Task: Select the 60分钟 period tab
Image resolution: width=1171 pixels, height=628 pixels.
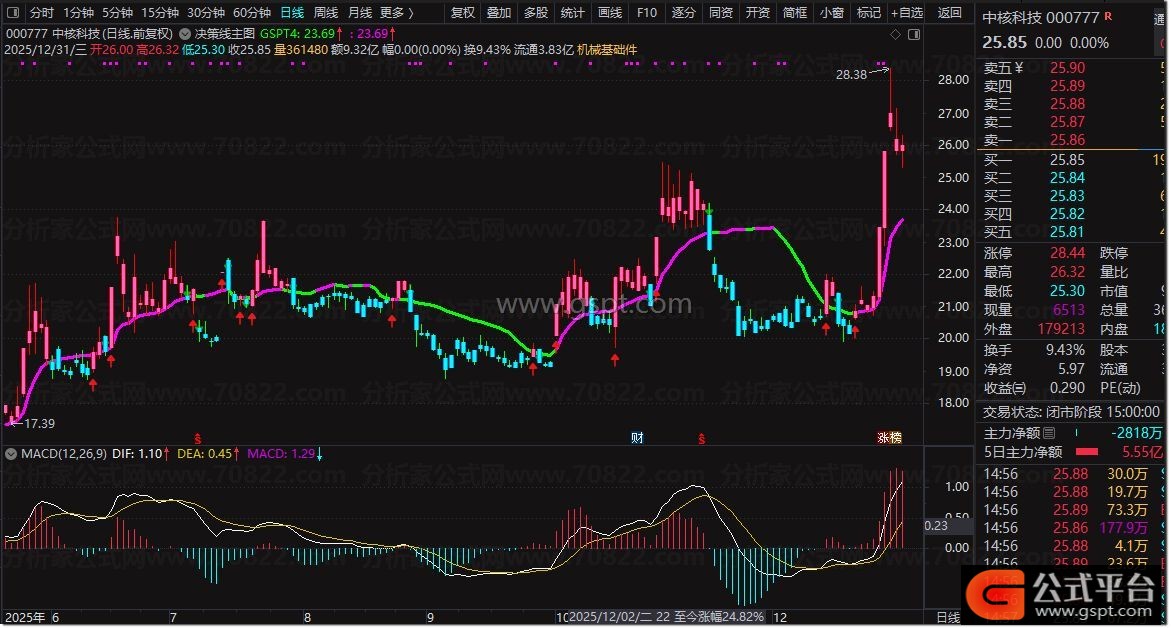Action: 251,13
